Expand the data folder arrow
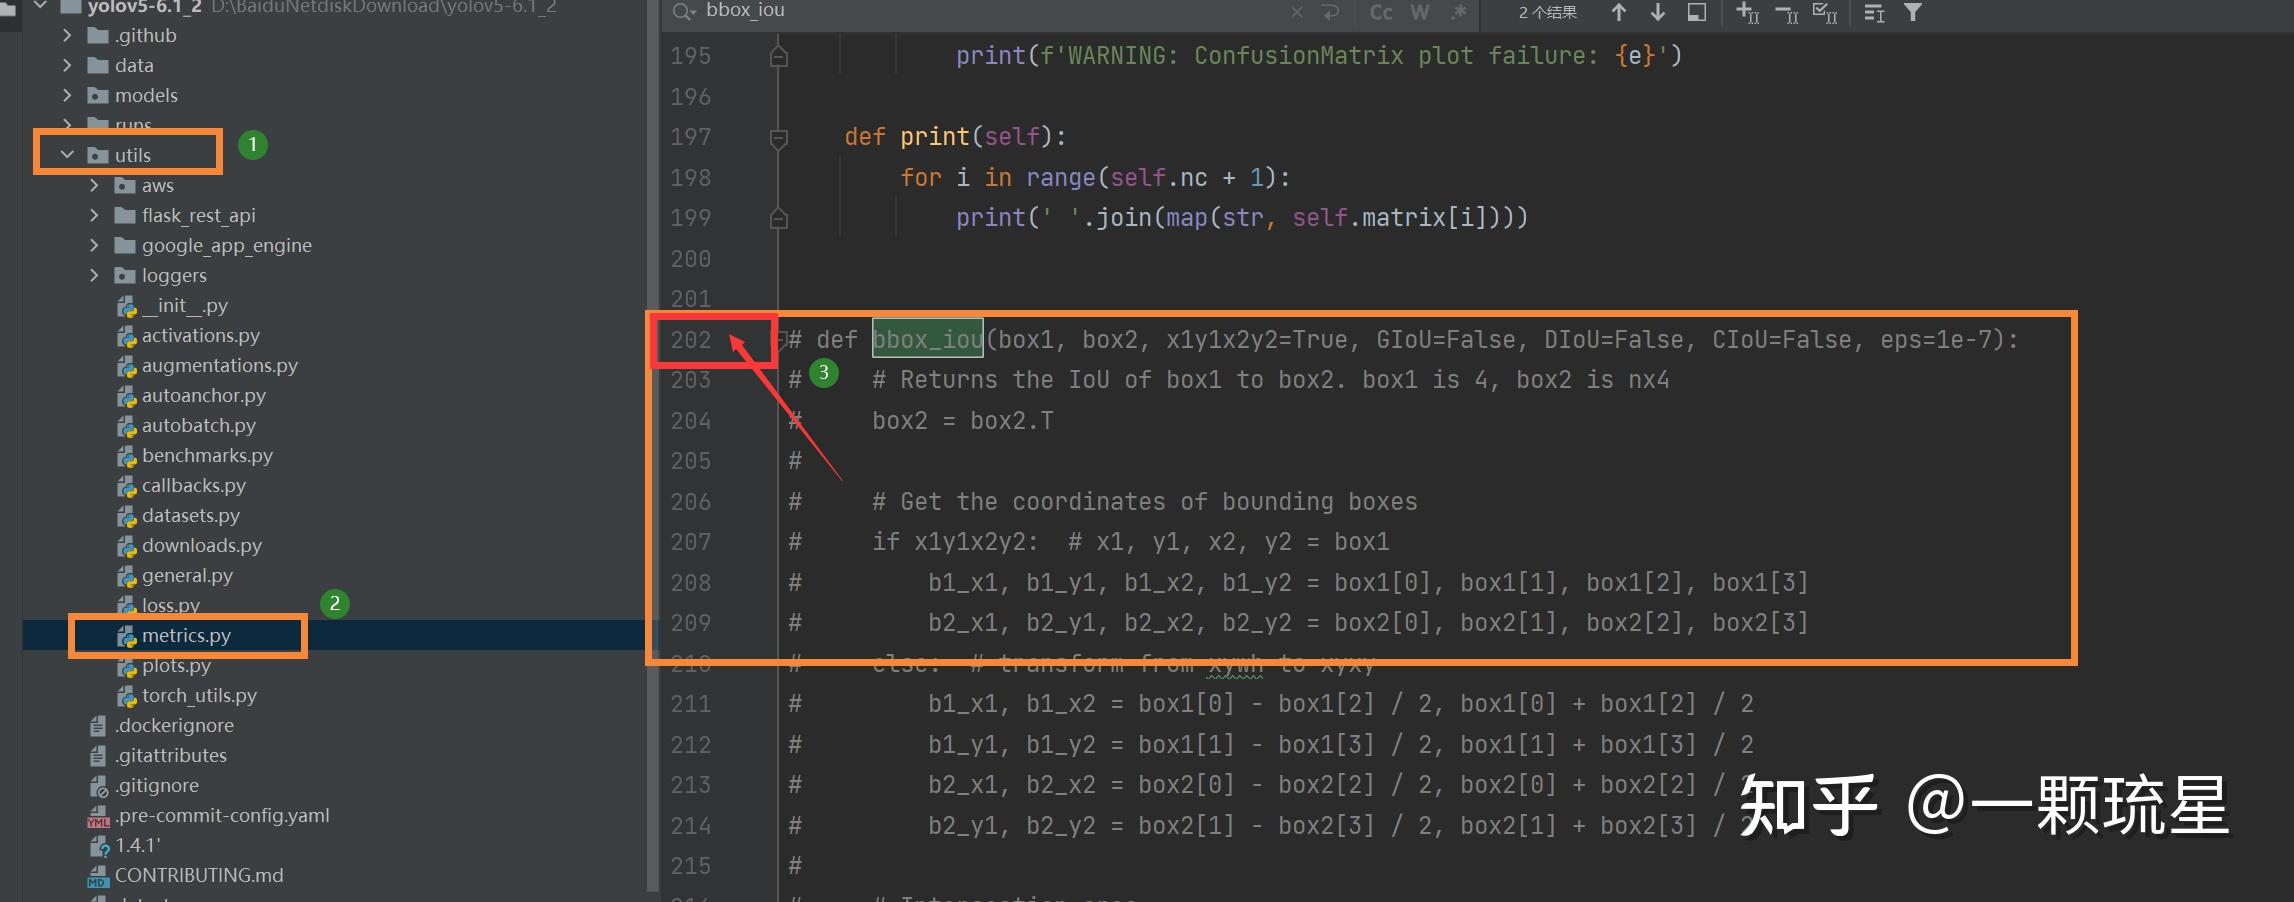This screenshot has height=902, width=2294. (67, 65)
